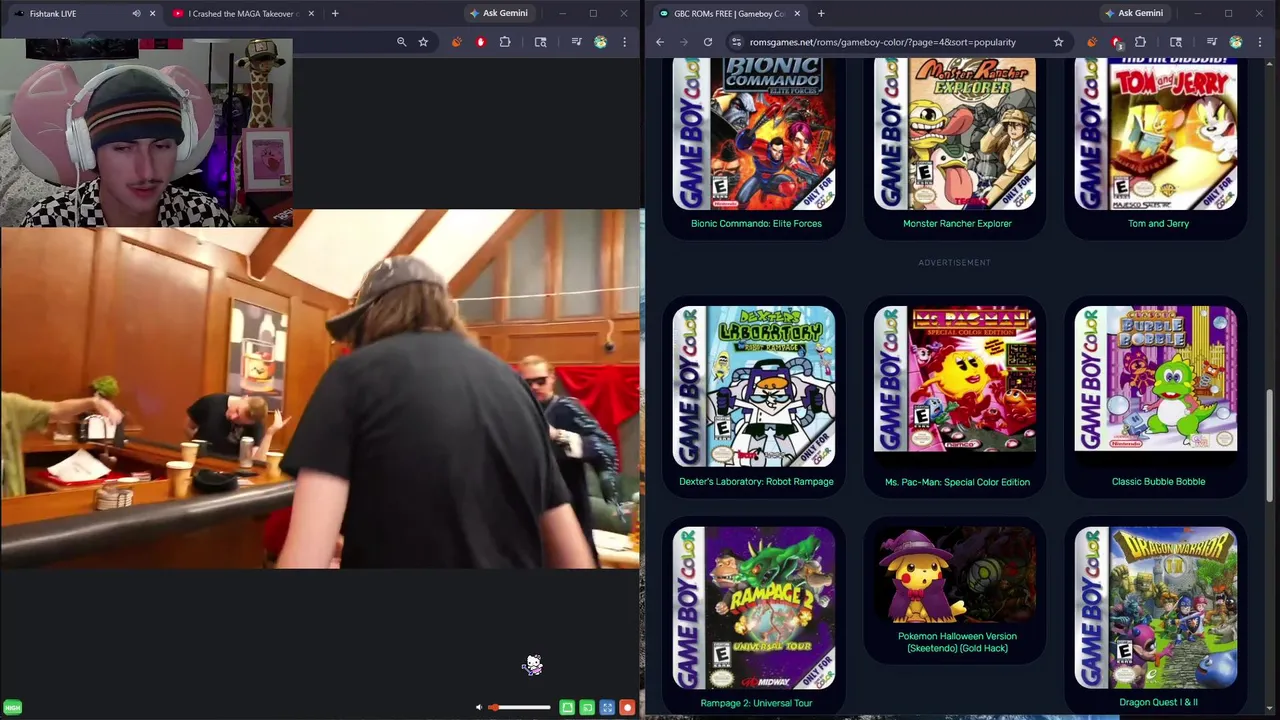Go back in the romsgames browser window
Viewport: 1280px width, 720px height.
(x=660, y=42)
